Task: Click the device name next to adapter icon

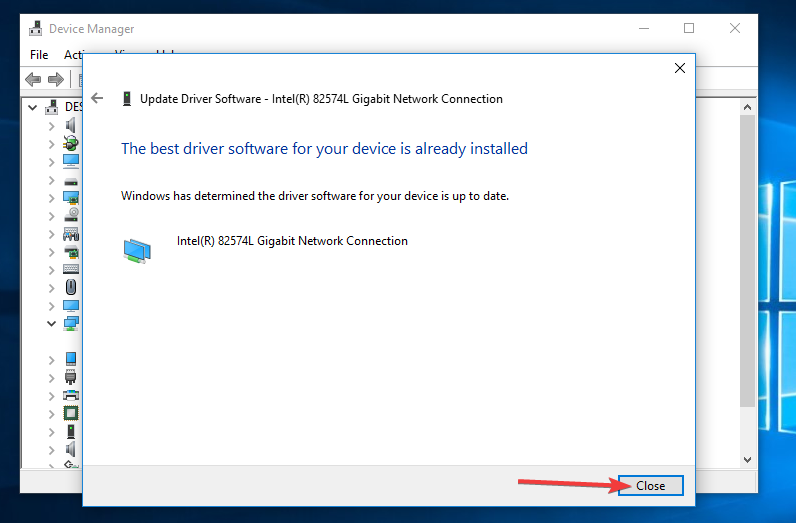Action: coord(292,241)
